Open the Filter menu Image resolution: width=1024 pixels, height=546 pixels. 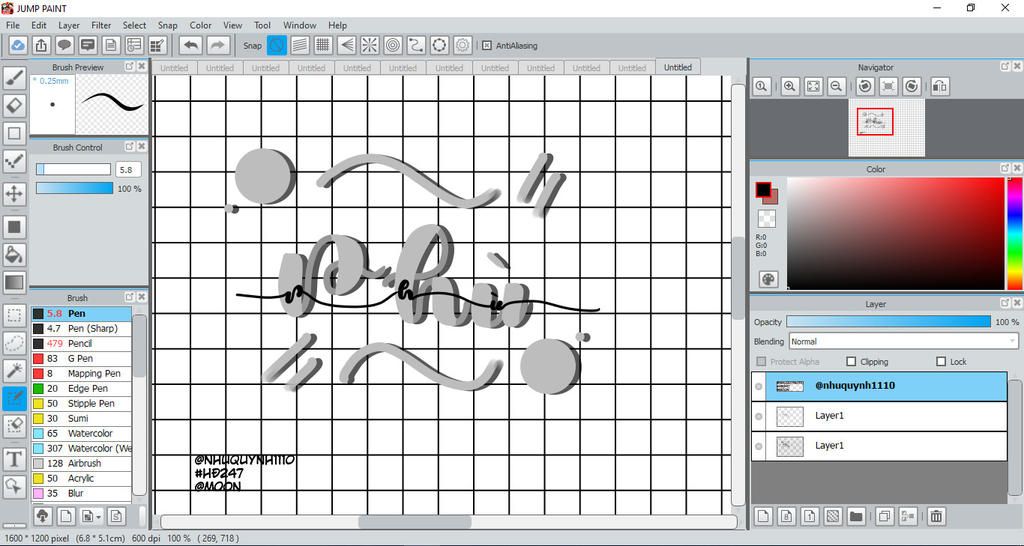click(x=101, y=25)
